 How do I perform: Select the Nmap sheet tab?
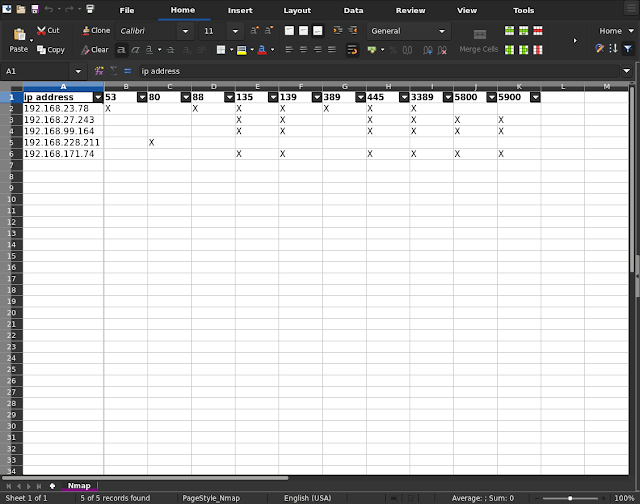tap(78, 485)
